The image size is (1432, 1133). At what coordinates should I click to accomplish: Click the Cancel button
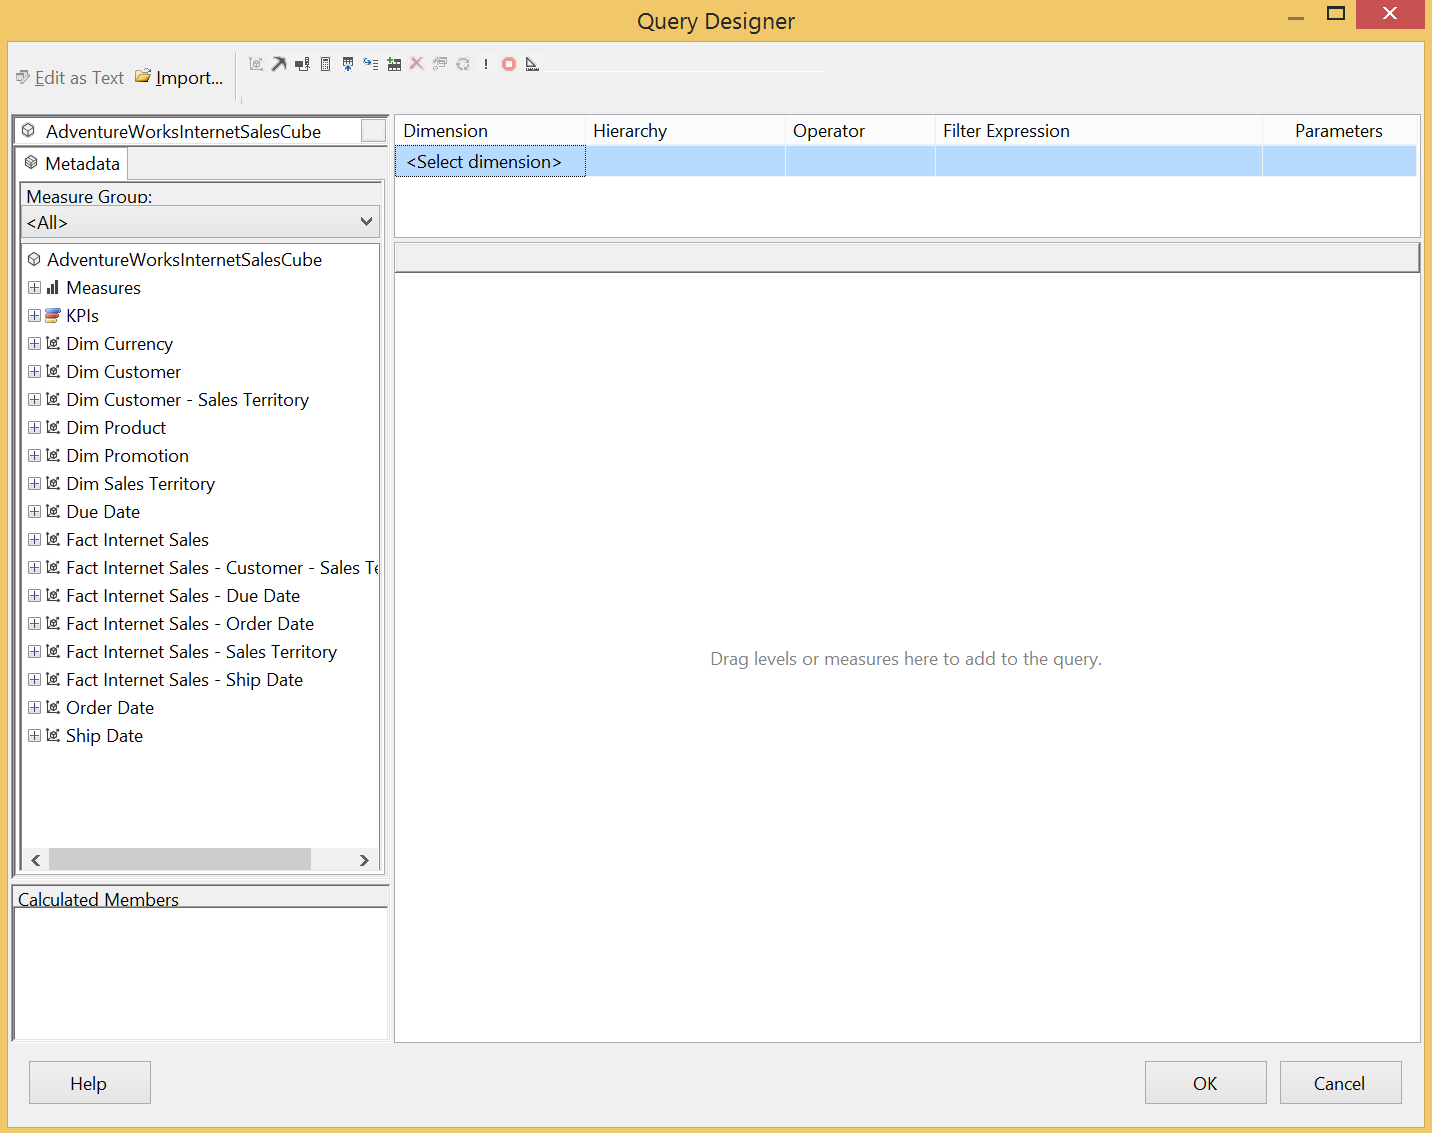click(1341, 1083)
